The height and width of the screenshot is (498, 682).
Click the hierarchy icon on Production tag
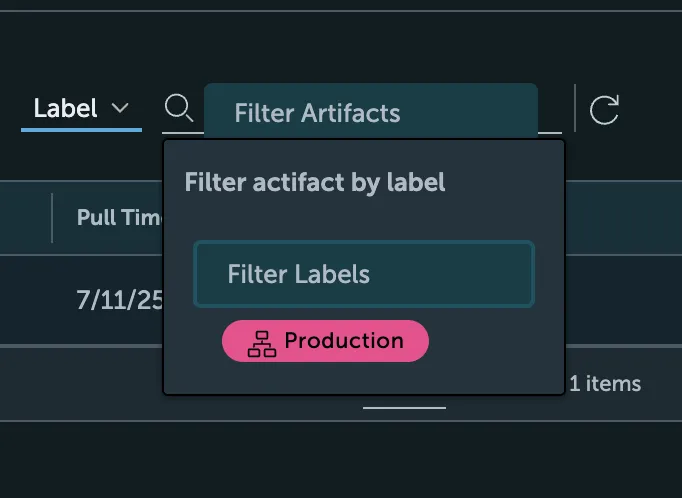[261, 342]
